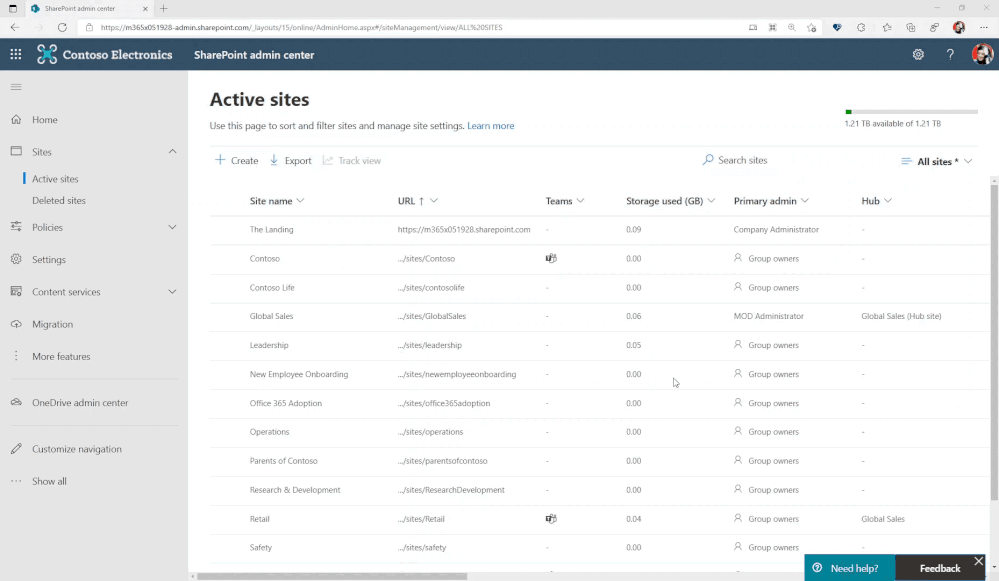
Task: Click the Feedback button
Action: pos(940,568)
